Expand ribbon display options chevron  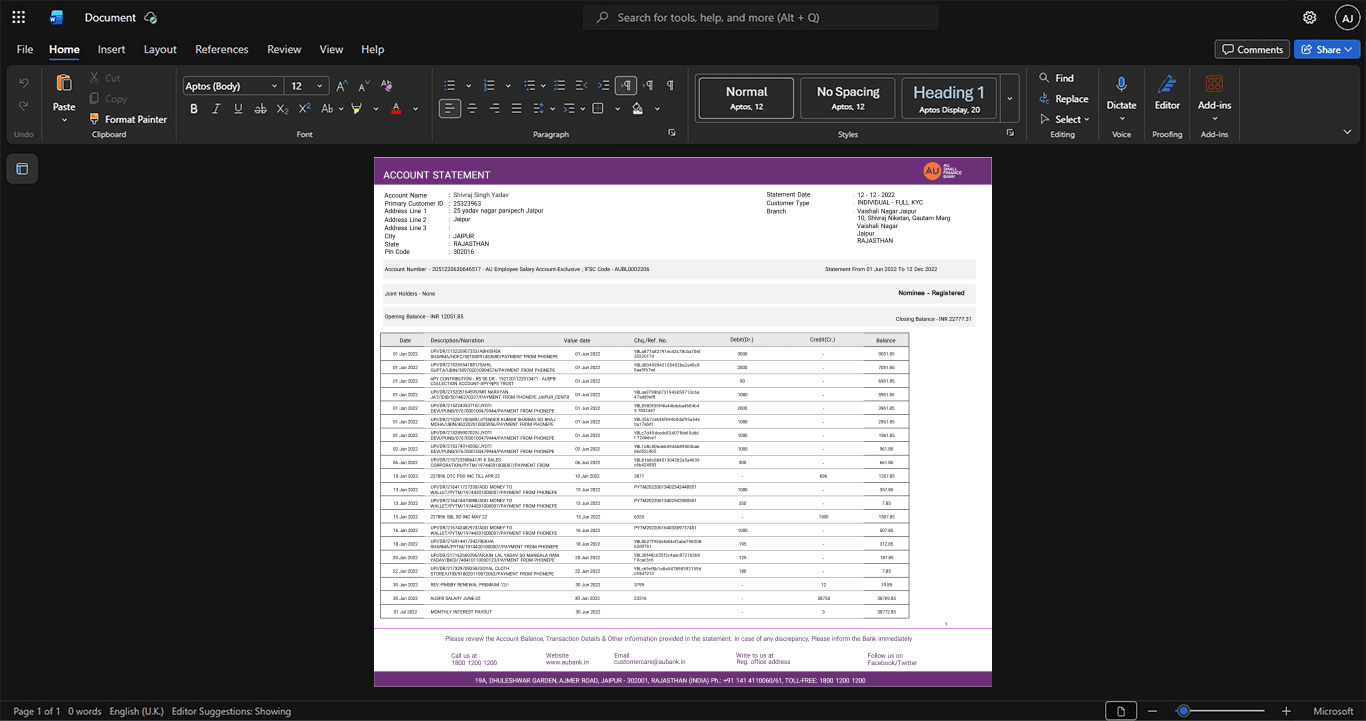(x=1347, y=132)
